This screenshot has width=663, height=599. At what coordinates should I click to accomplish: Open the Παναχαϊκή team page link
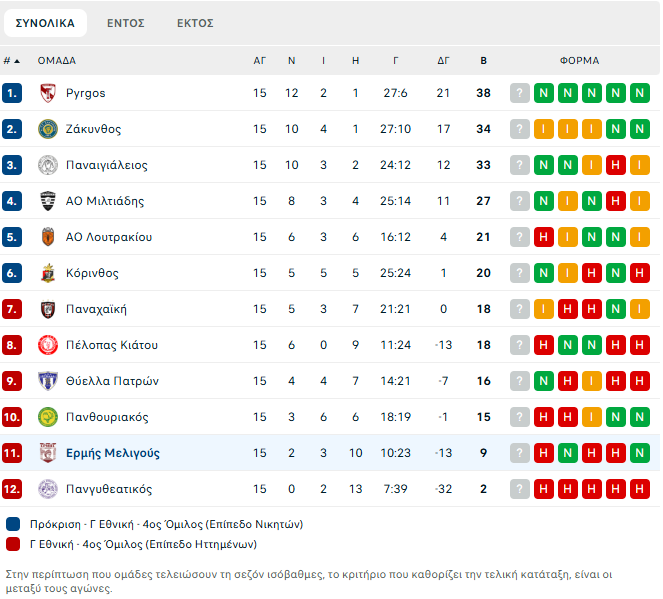96,309
